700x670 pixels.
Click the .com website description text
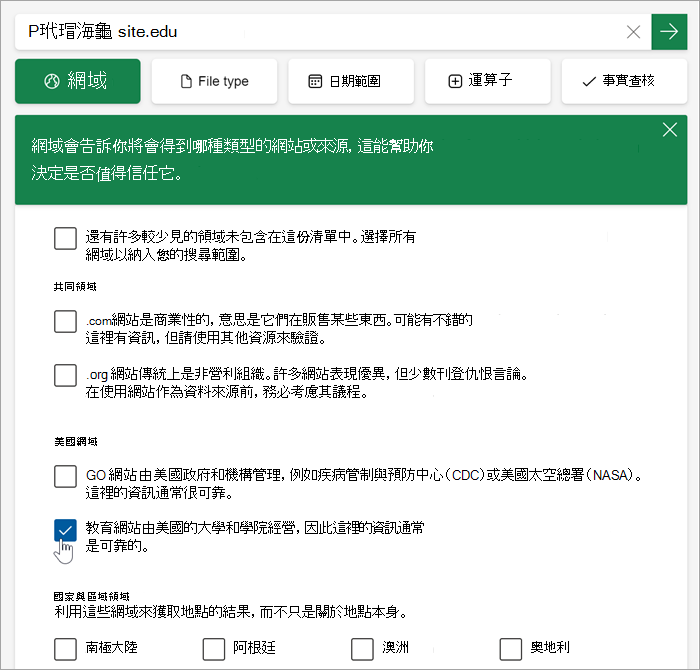pos(279,329)
